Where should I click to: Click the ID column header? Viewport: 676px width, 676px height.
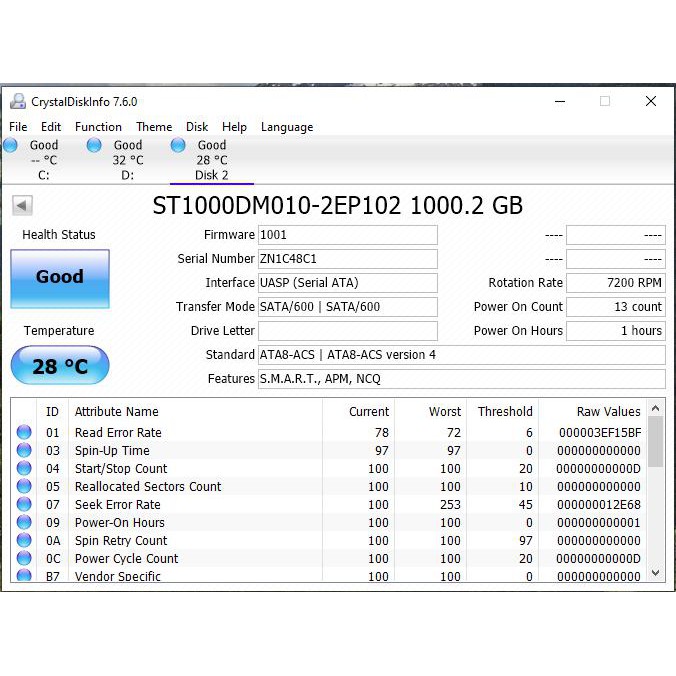pos(52,411)
